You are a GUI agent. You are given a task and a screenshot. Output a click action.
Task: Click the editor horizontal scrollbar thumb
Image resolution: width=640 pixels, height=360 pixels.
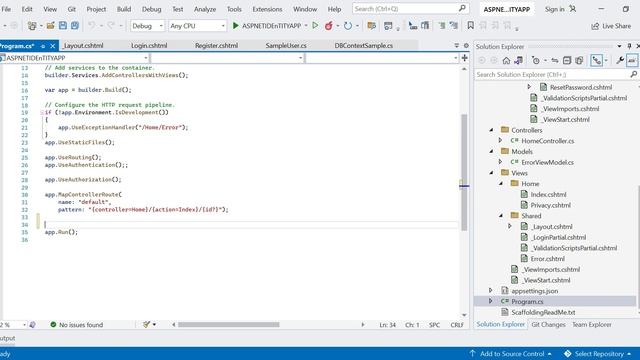[229, 325]
